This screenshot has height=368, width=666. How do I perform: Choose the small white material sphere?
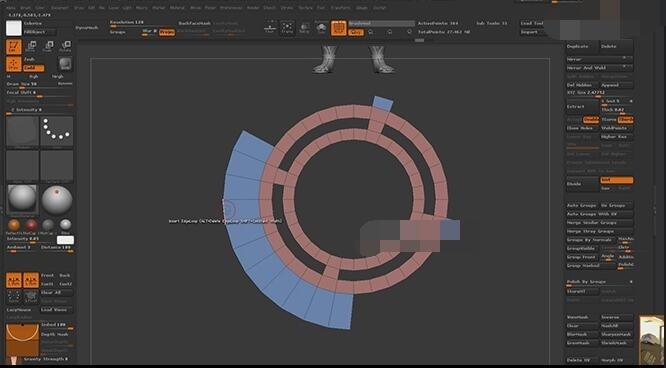tap(65, 225)
